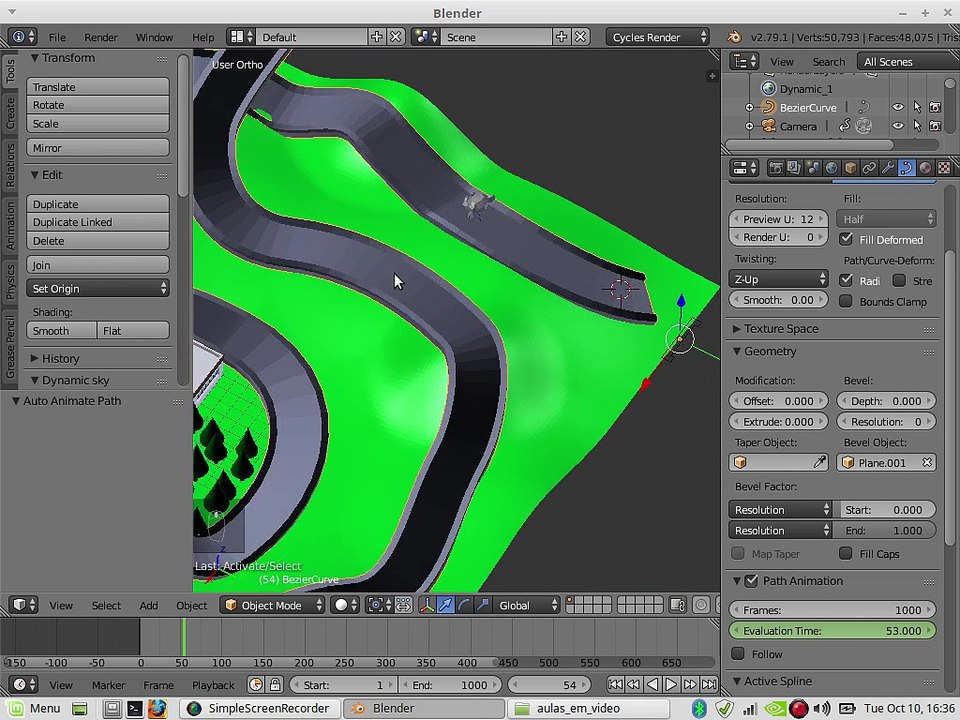Click the Translate button
Viewport: 960px width, 720px height.
click(x=98, y=86)
